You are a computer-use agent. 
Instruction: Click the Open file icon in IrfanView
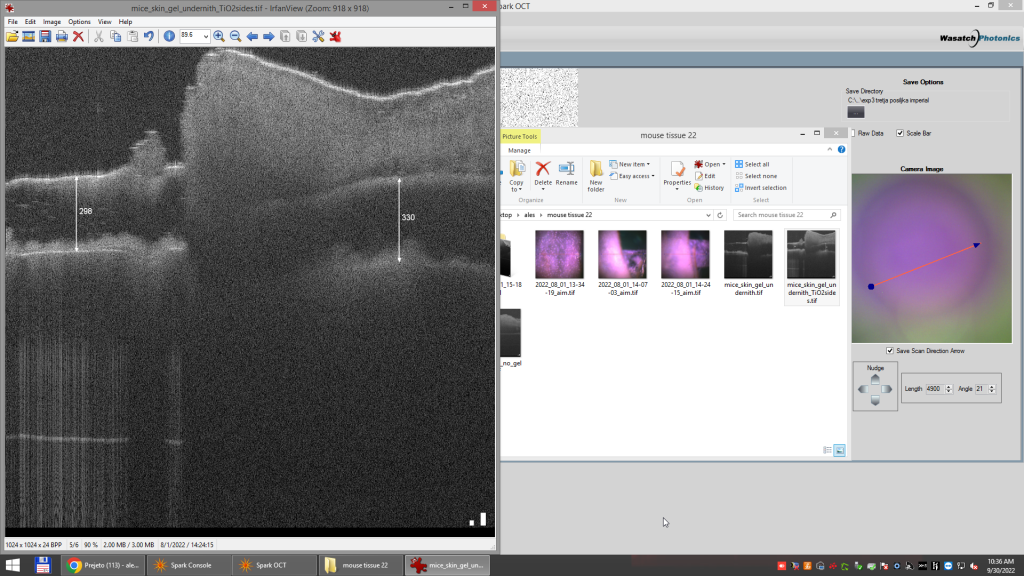[x=12, y=36]
